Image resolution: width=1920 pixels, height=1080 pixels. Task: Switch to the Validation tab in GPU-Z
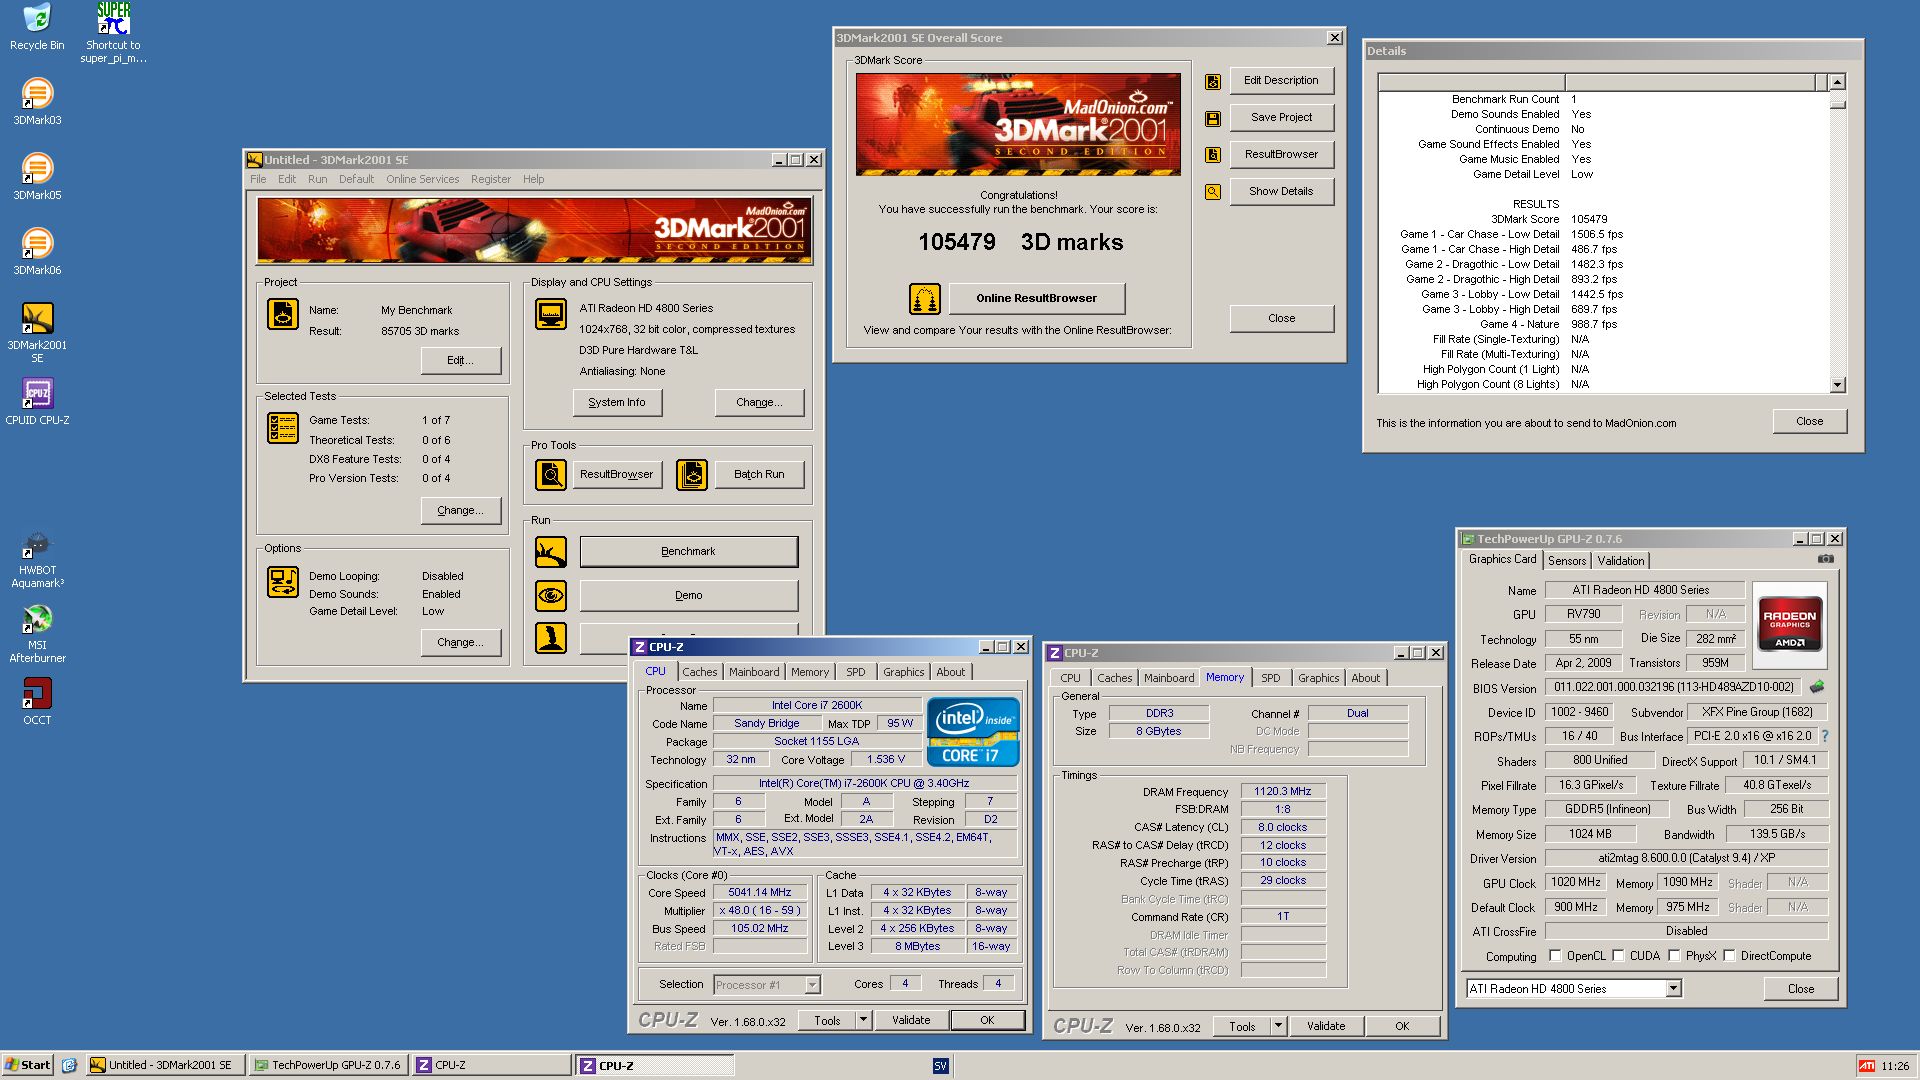(1620, 561)
